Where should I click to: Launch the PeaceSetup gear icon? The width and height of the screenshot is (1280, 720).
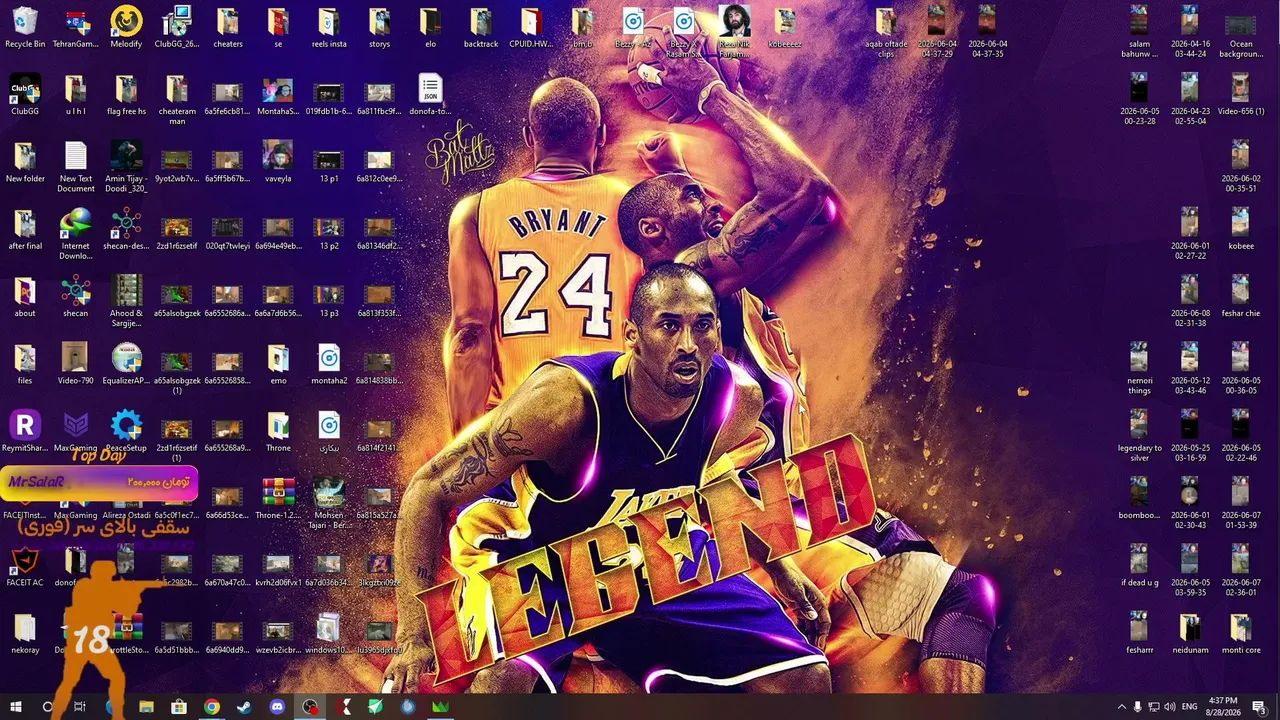click(x=126, y=430)
